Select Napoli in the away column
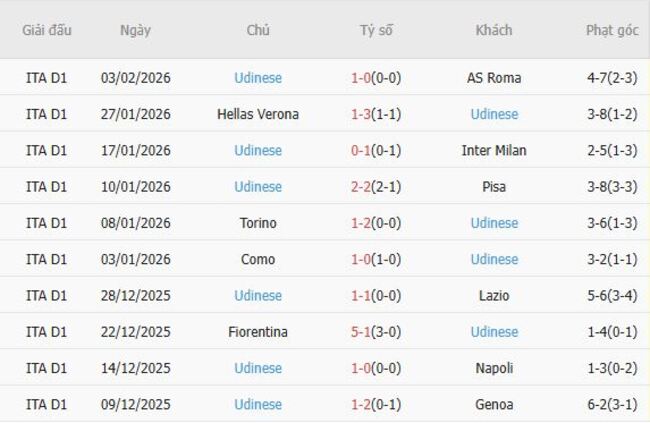This screenshot has height=423, width=650. 494,368
